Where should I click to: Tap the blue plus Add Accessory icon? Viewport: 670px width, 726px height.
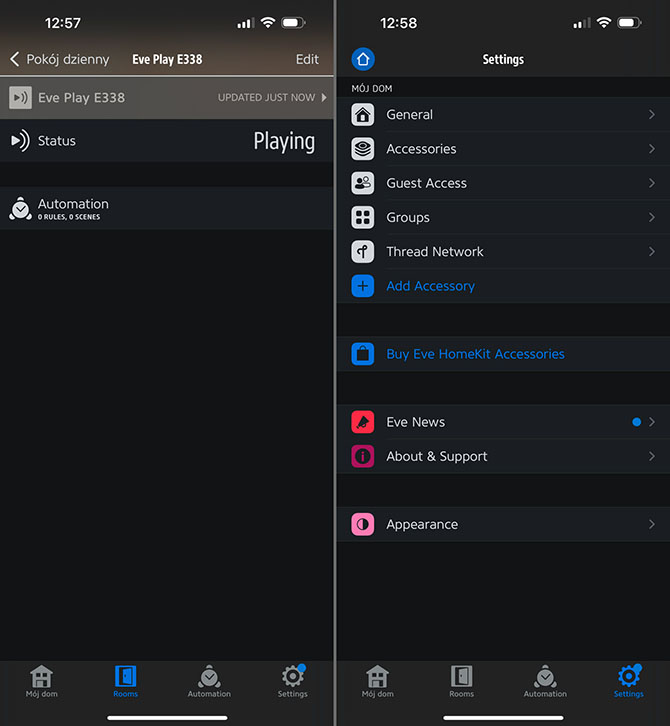coord(363,286)
